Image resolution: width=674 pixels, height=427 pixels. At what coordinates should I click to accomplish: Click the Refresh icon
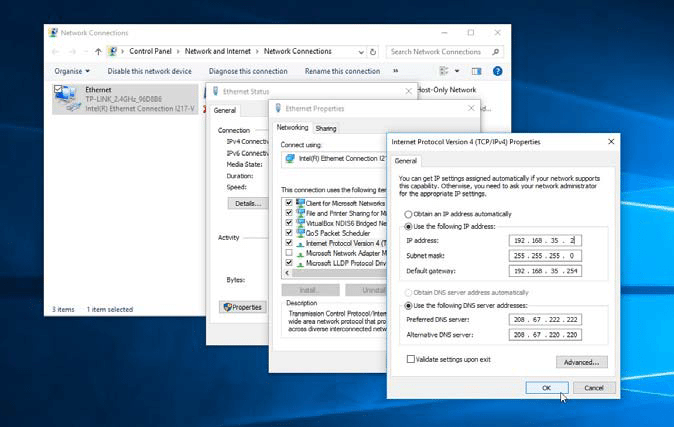tap(373, 52)
